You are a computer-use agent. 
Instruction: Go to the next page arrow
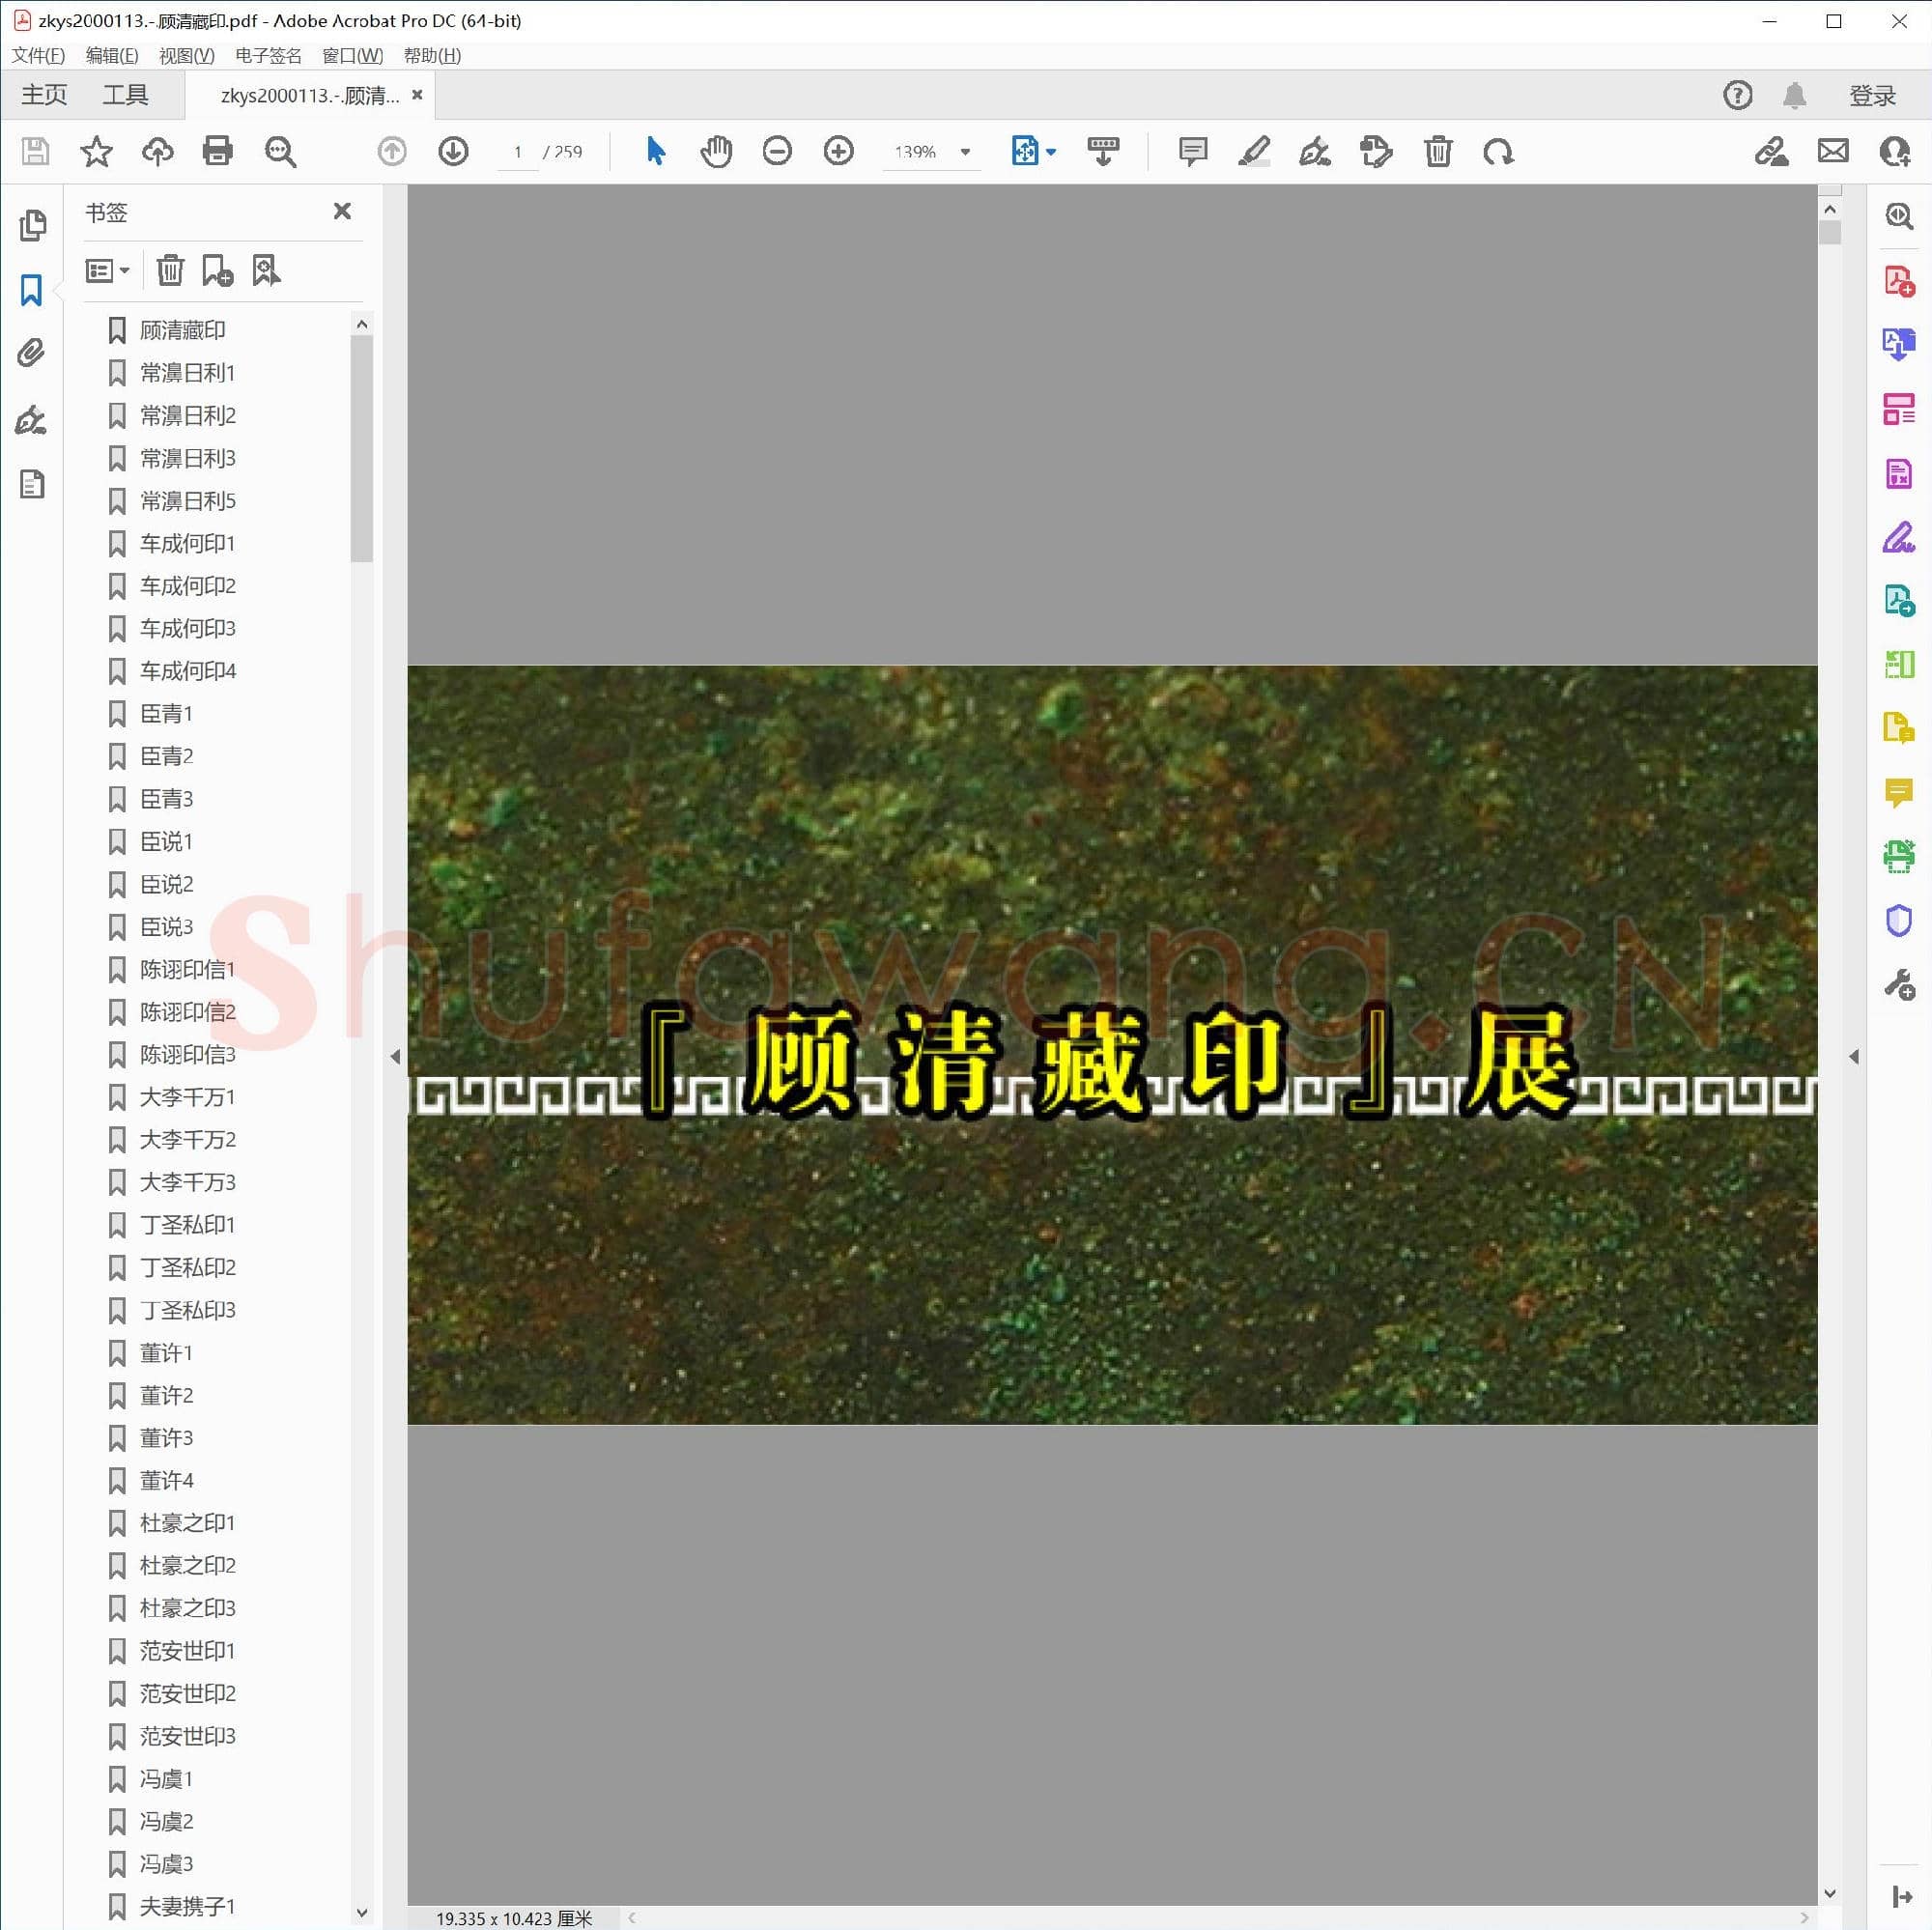coord(453,152)
